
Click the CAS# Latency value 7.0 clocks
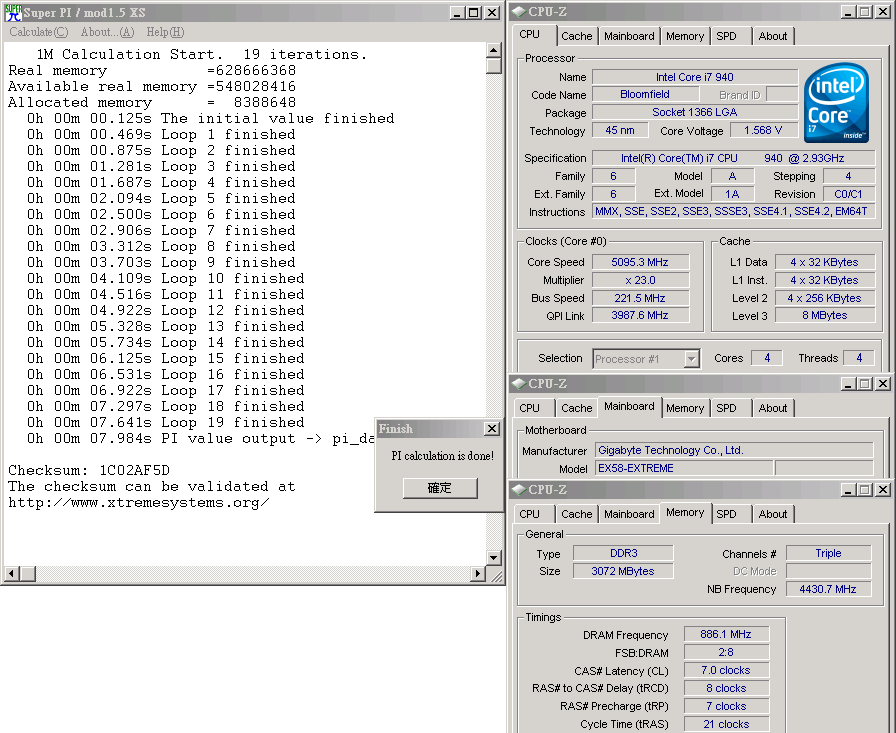click(x=726, y=670)
